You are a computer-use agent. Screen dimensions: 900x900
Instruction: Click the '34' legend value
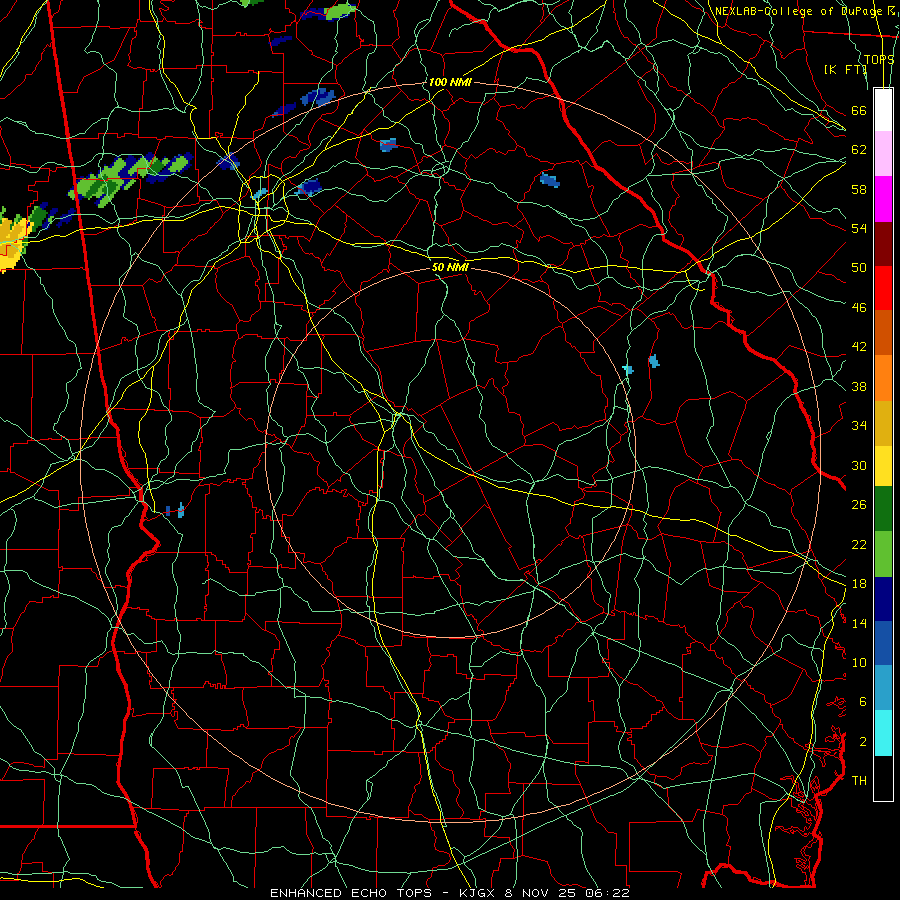pyautogui.click(x=859, y=426)
